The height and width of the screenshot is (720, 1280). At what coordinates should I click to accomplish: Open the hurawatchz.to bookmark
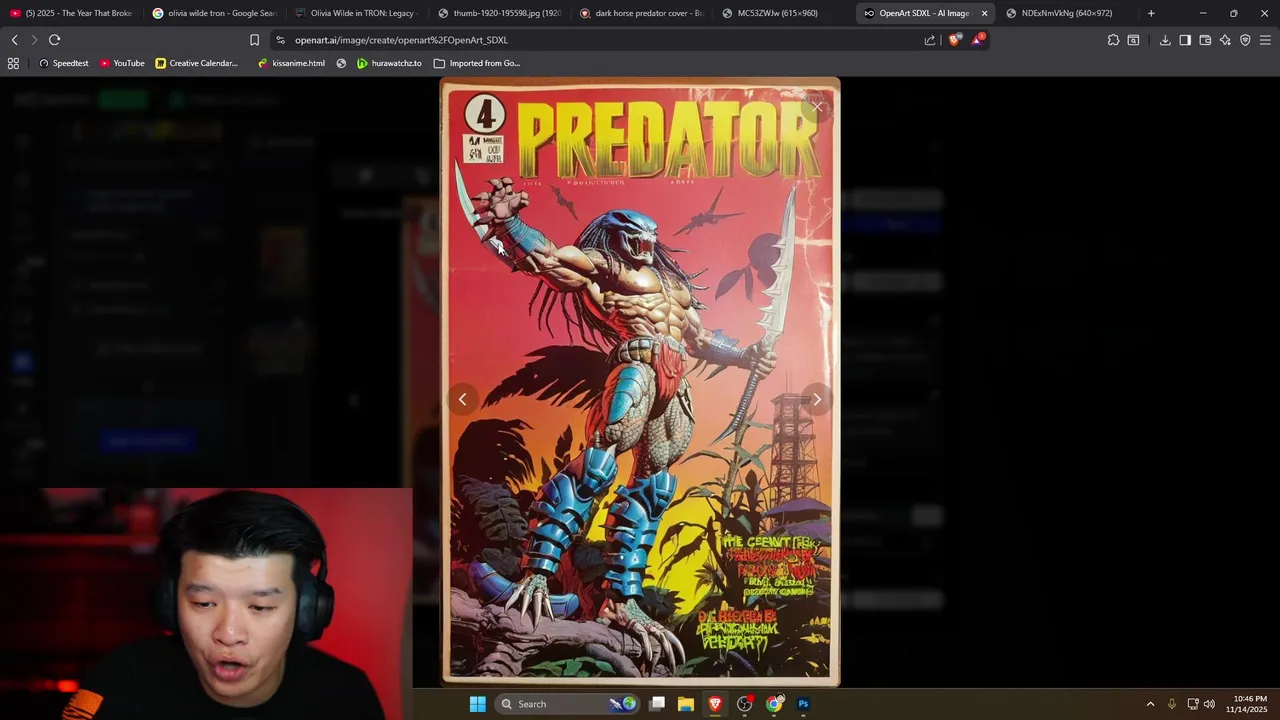[x=389, y=63]
